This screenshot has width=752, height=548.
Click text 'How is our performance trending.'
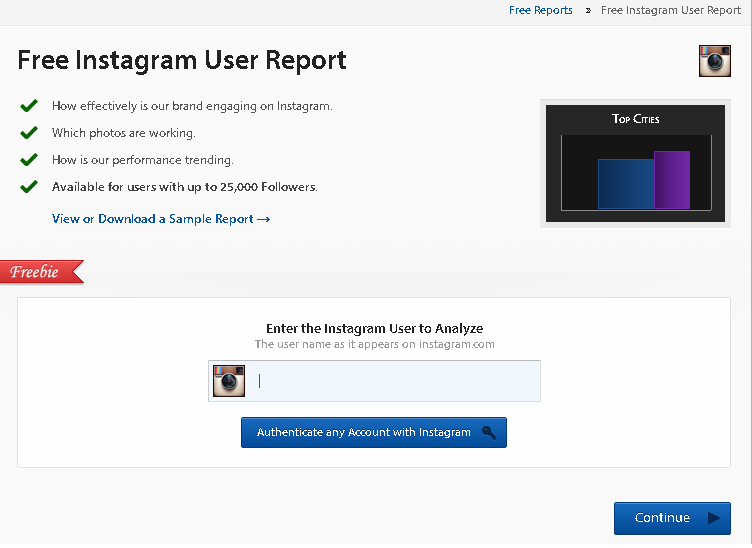pyautogui.click(x=142, y=160)
